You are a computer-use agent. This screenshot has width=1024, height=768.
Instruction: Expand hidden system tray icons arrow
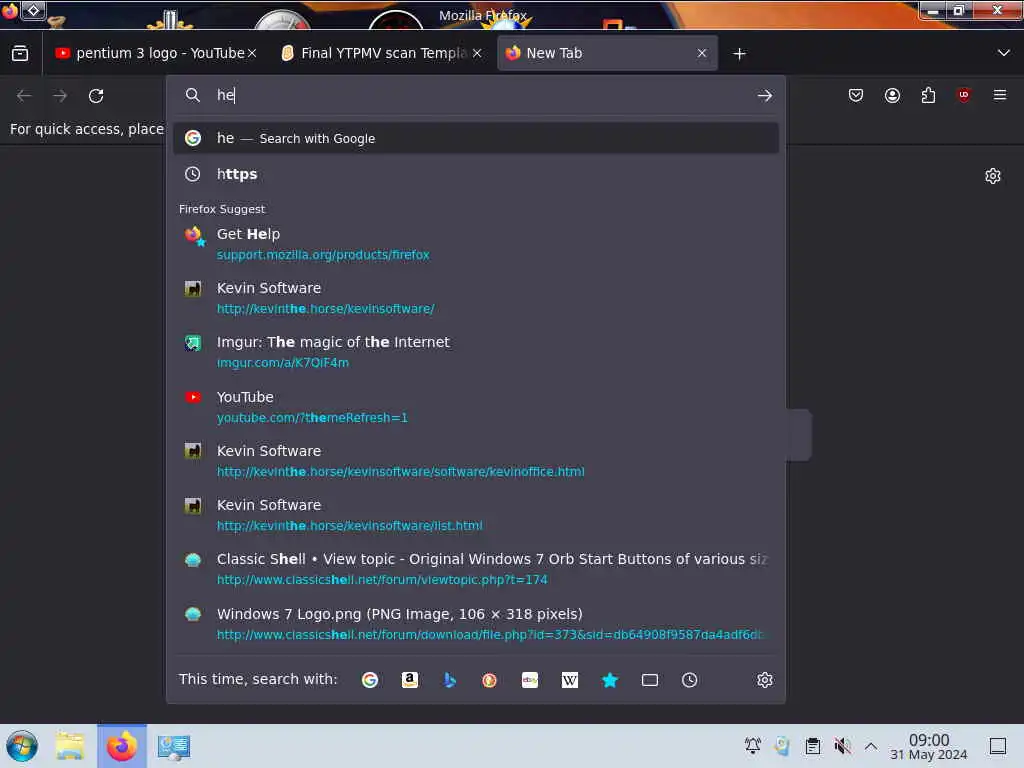[871, 746]
